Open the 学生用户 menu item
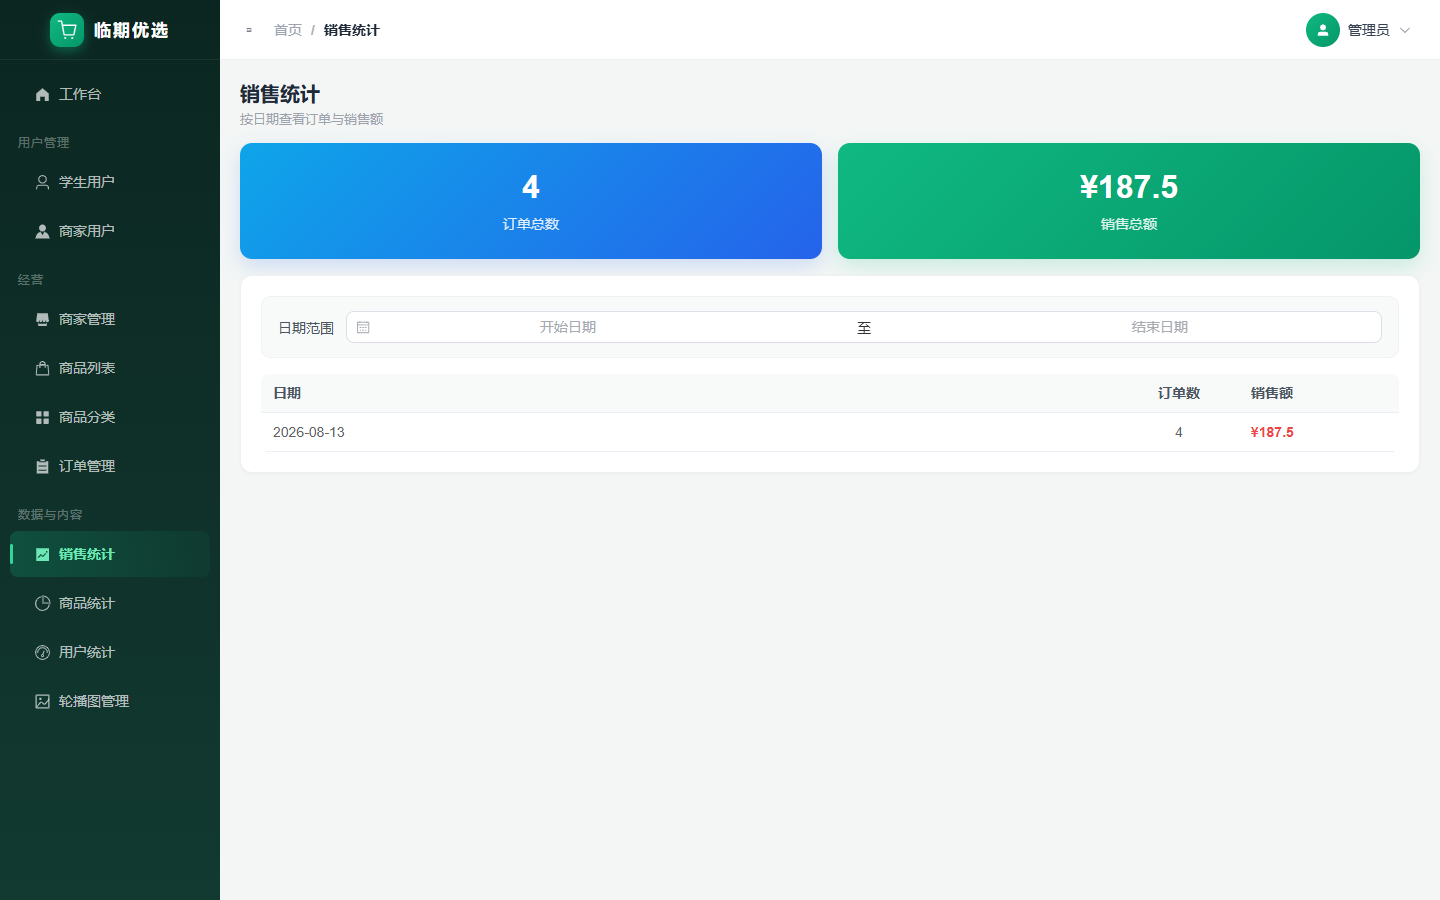Viewport: 1440px width, 900px height. click(x=110, y=182)
